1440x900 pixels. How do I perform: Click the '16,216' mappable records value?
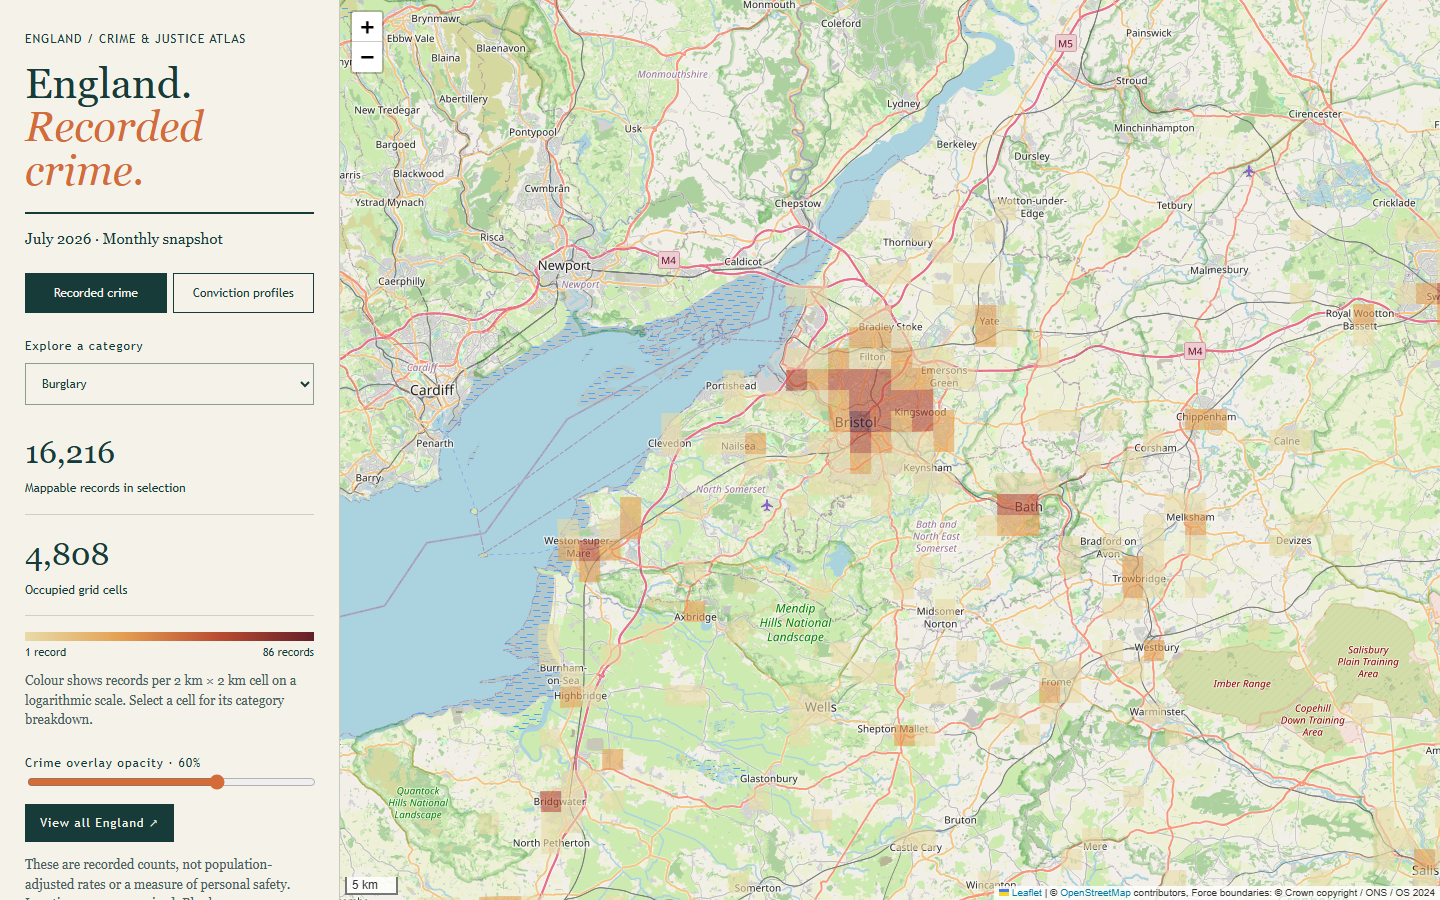[70, 453]
